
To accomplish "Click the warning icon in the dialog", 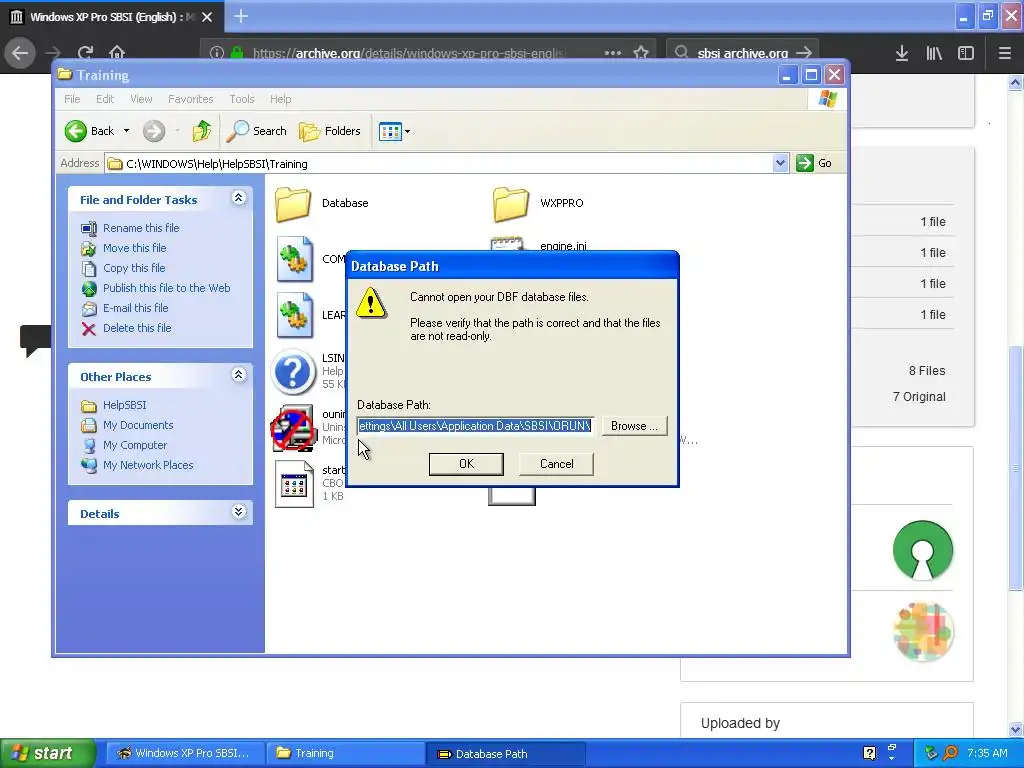I will [x=371, y=303].
